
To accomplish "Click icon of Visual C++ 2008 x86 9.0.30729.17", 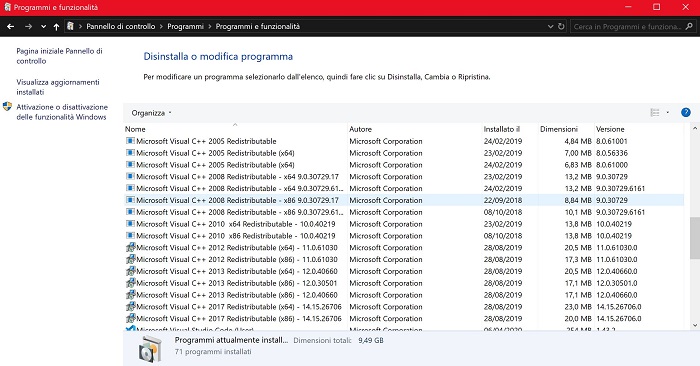I will point(130,200).
